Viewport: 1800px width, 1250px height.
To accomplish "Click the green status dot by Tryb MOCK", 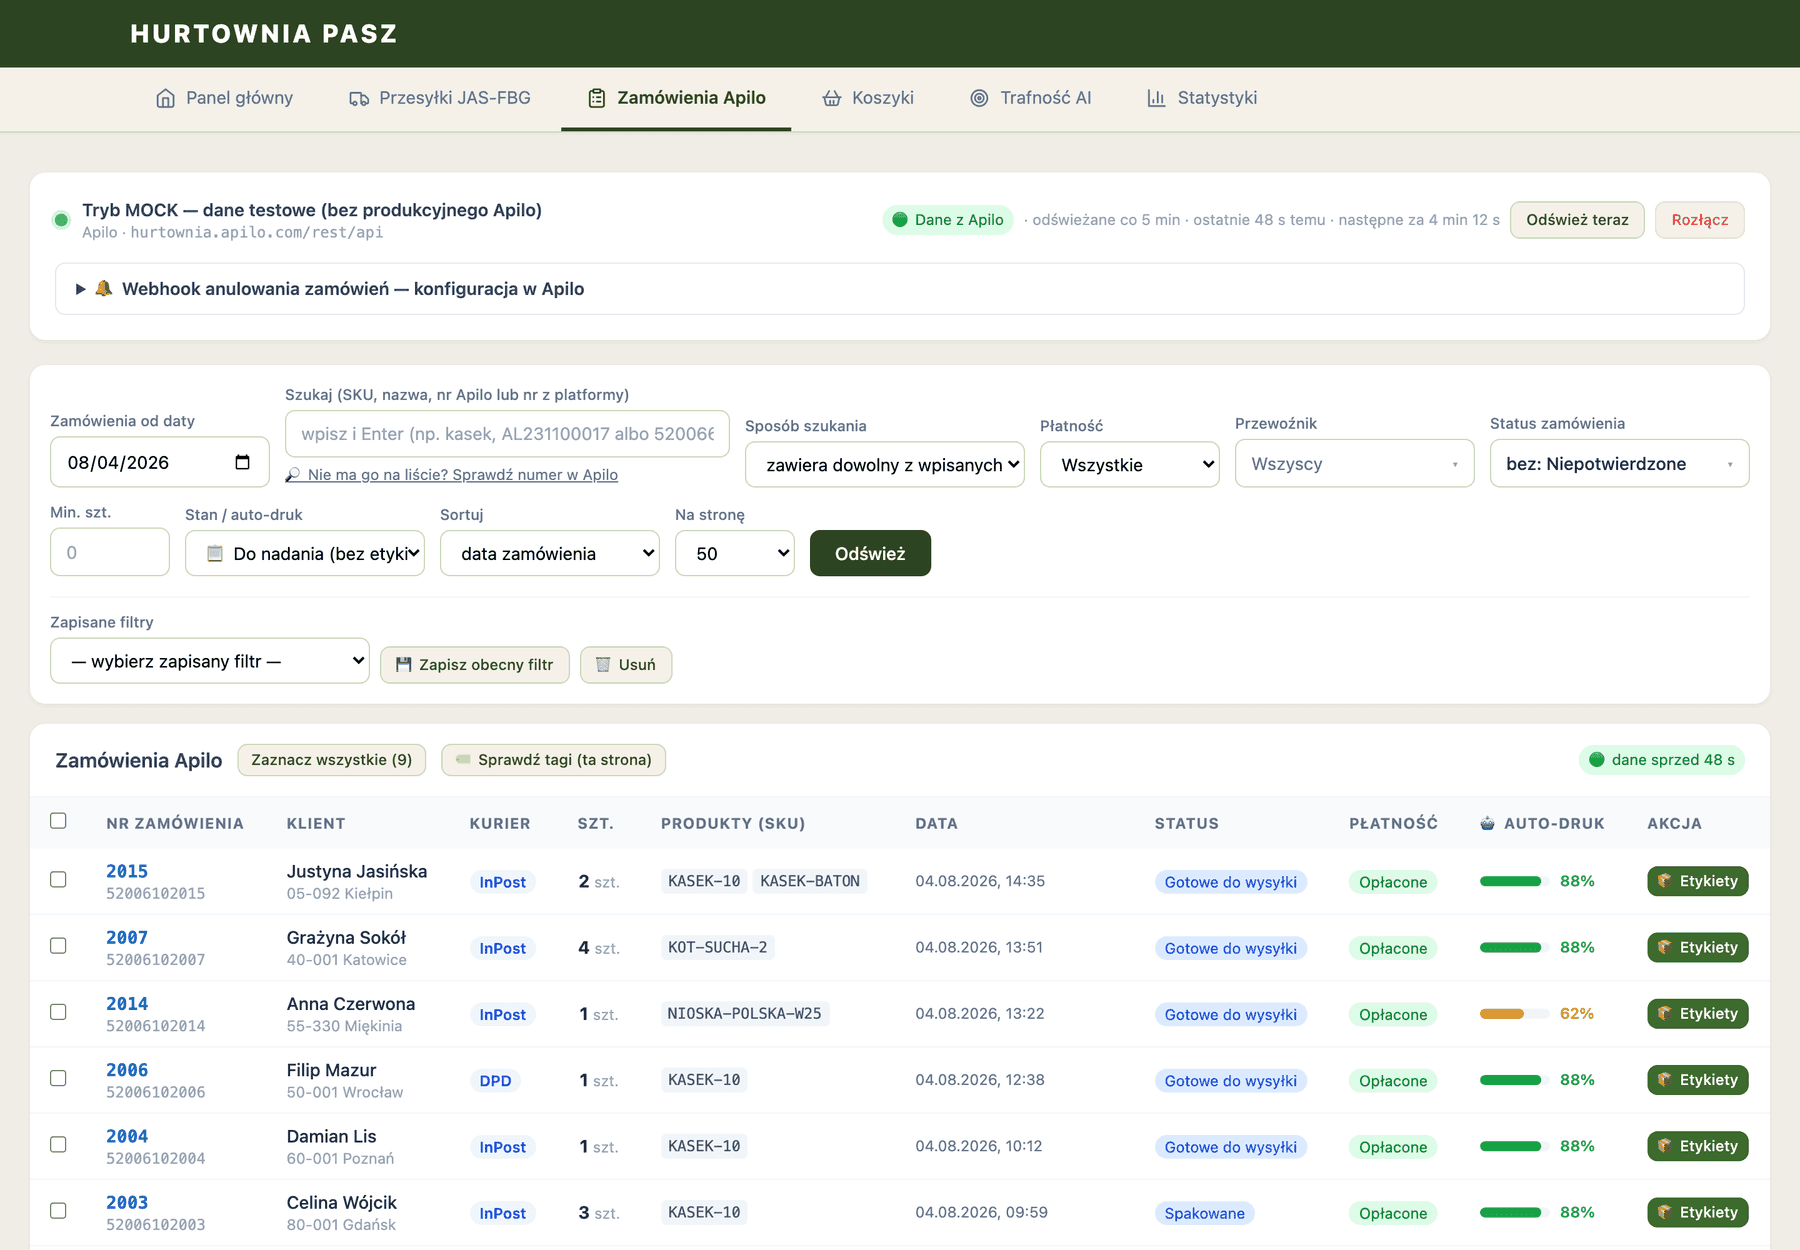I will click(61, 220).
